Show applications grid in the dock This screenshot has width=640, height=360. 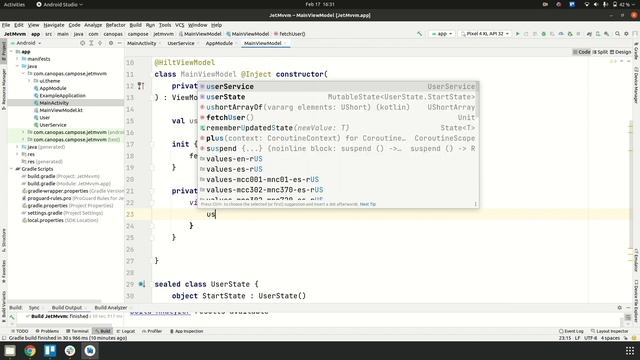coord(630,351)
